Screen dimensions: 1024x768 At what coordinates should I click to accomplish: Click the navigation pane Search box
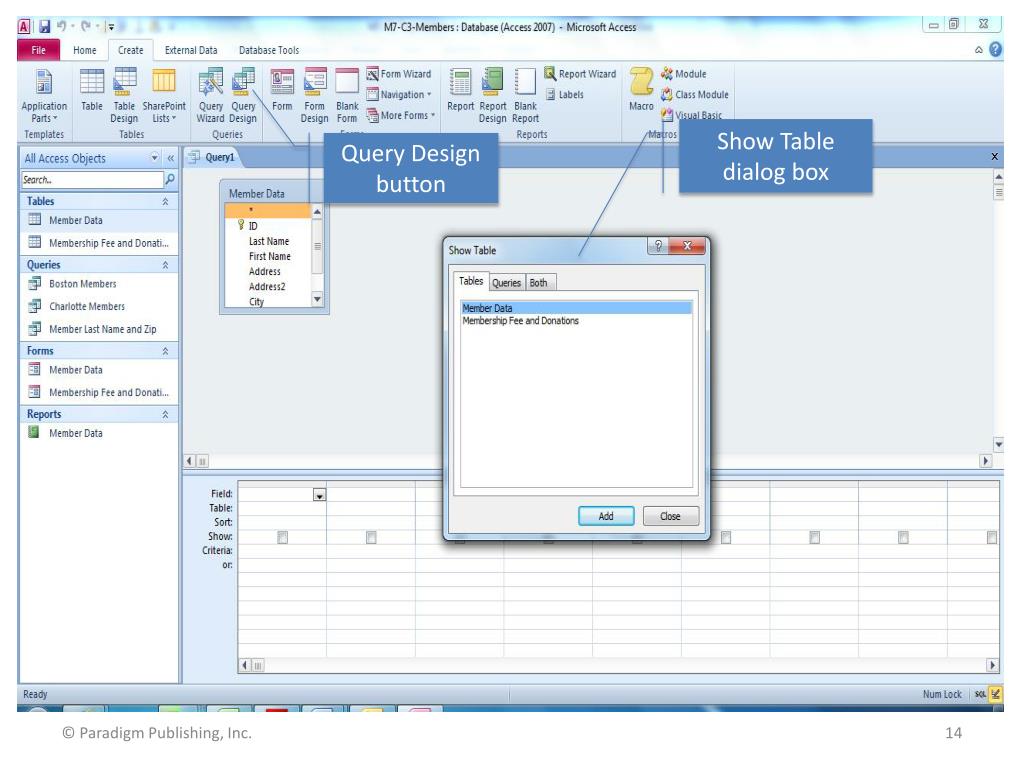92,180
